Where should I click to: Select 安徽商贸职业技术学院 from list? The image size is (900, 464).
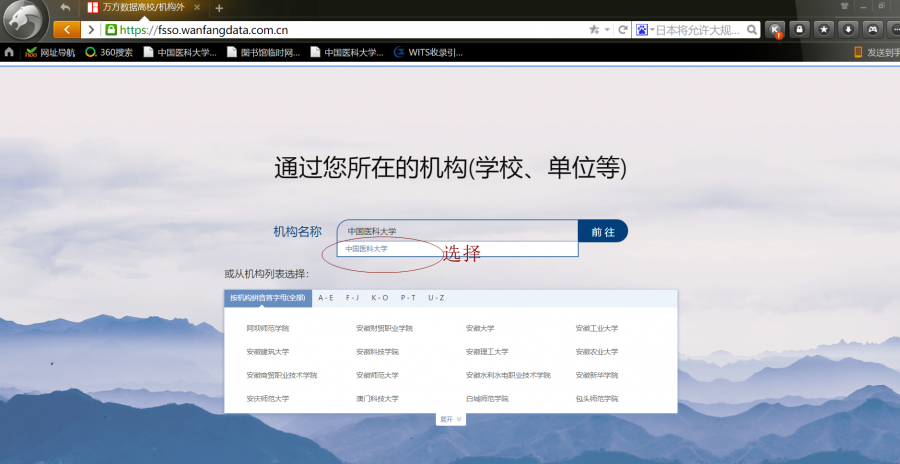click(x=281, y=375)
